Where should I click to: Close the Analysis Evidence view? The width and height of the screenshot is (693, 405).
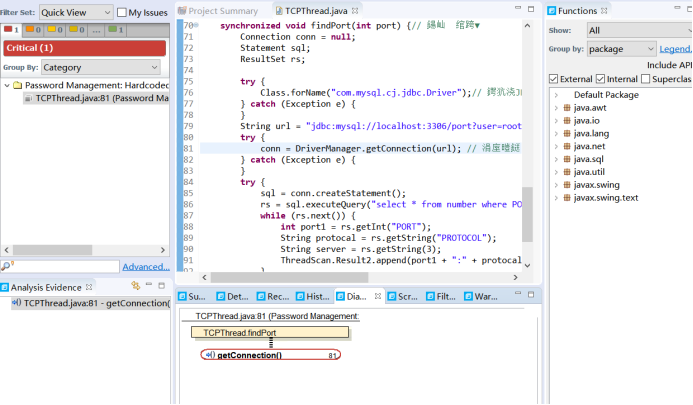(89, 287)
